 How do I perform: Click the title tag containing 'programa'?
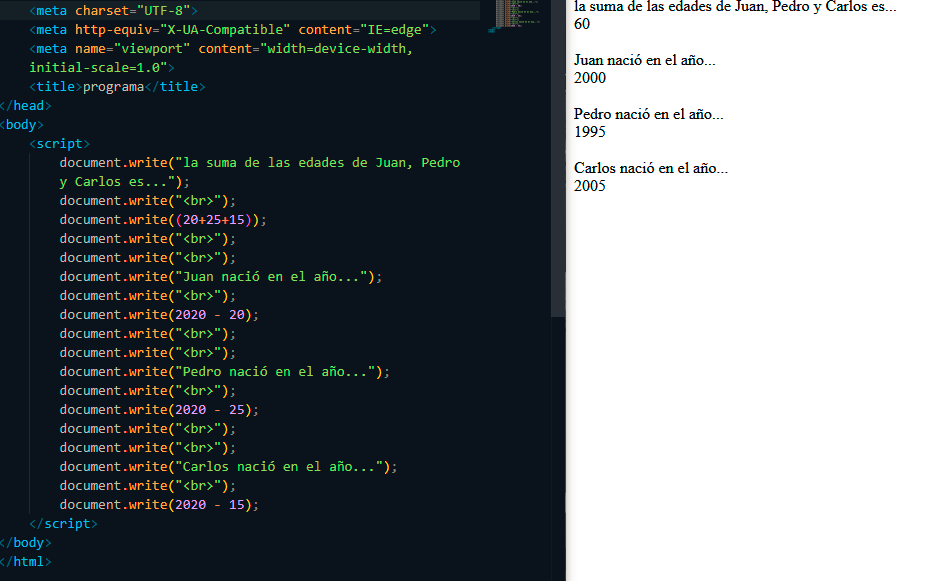tap(115, 86)
